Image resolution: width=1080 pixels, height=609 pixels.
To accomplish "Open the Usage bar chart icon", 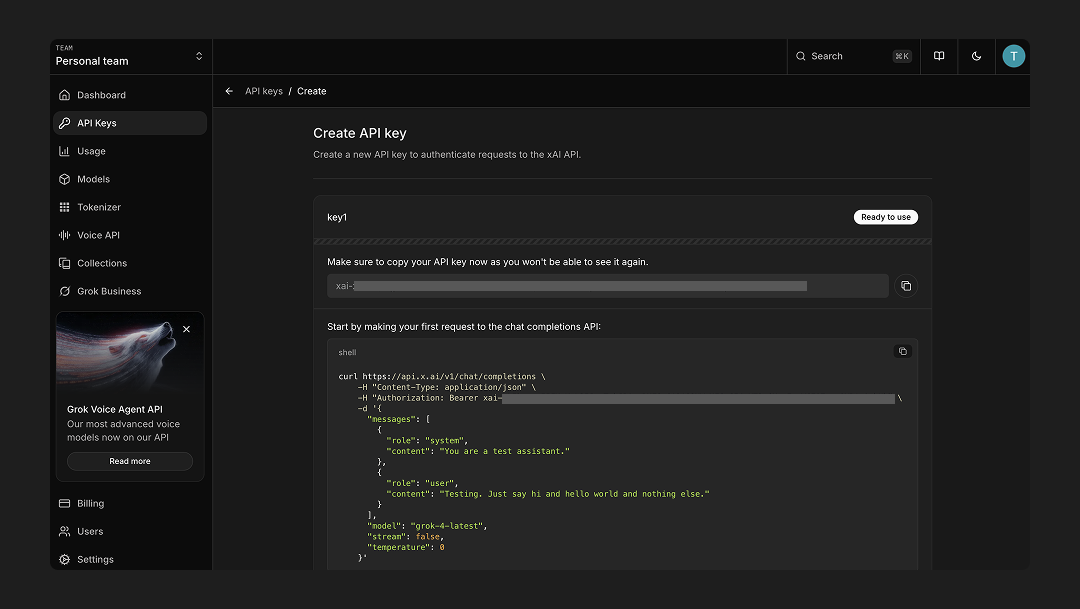I will click(x=65, y=151).
